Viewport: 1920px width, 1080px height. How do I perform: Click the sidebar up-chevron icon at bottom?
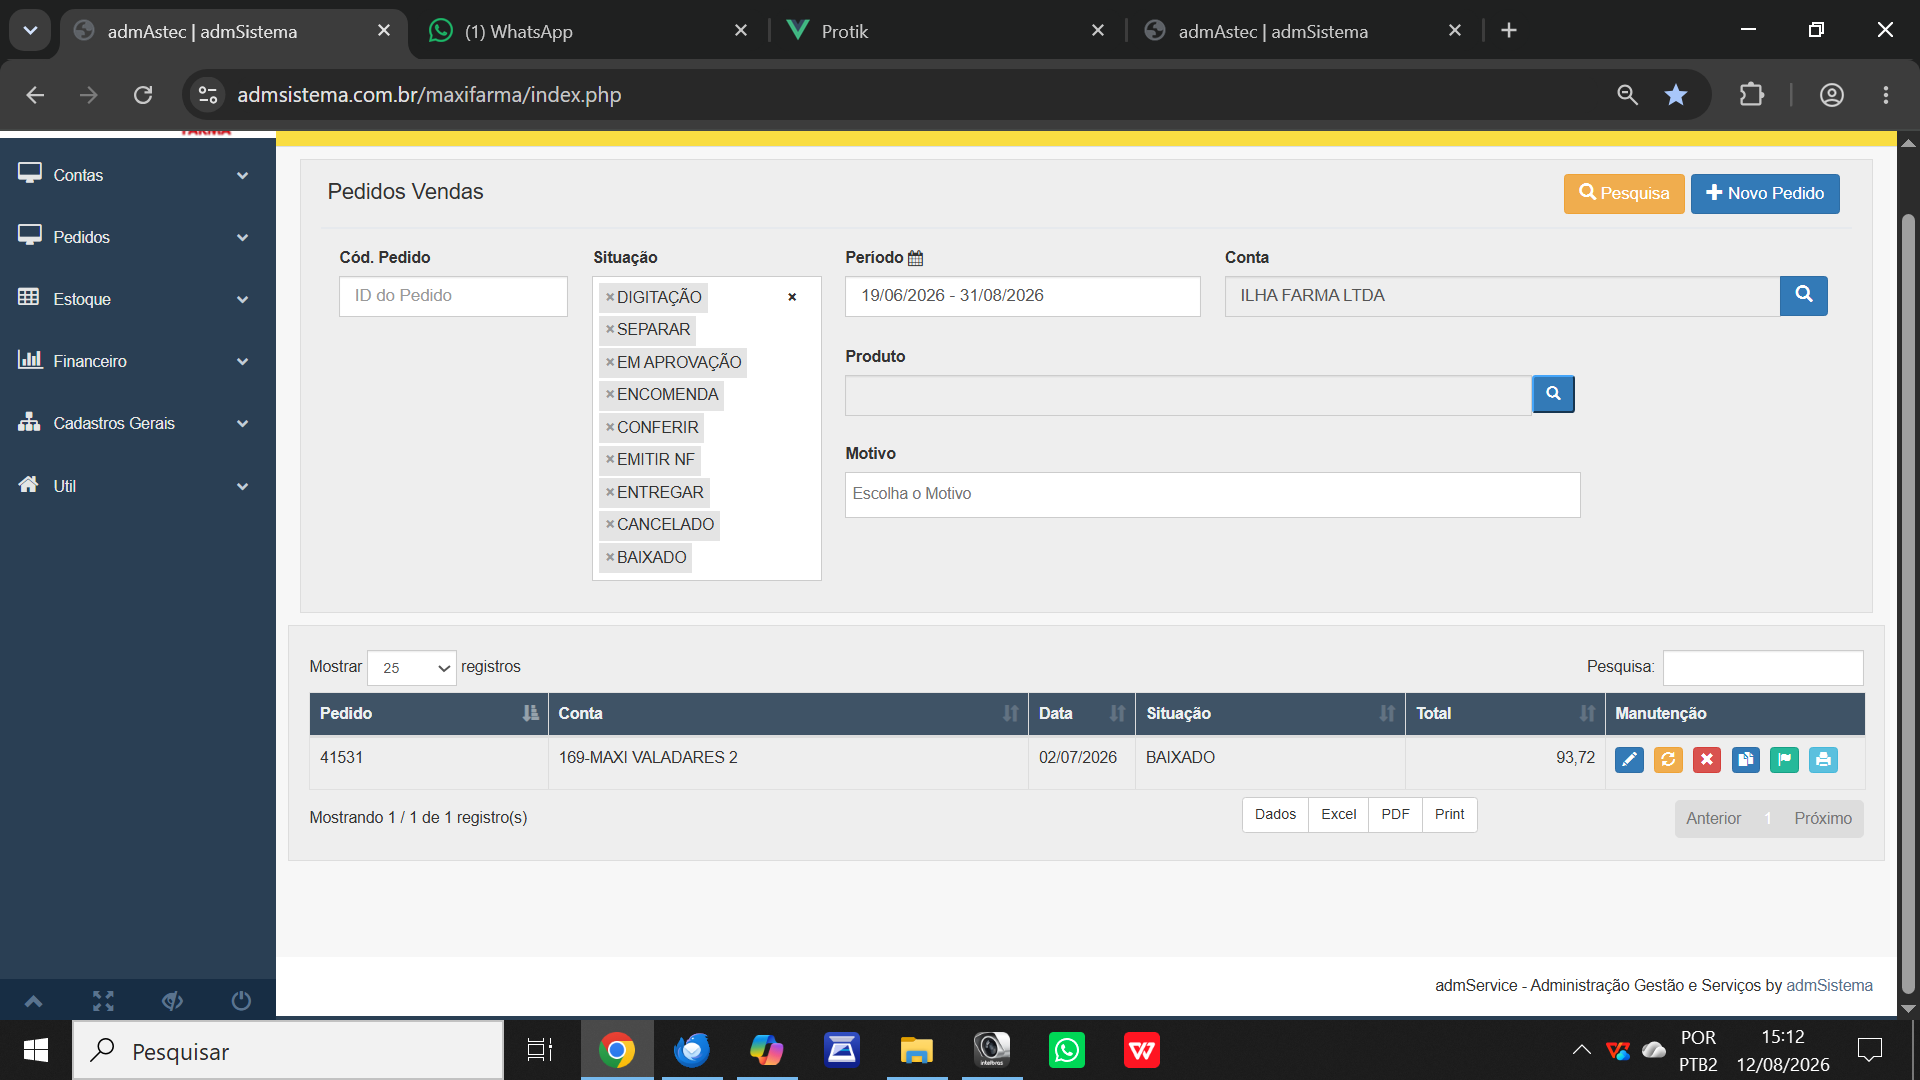[34, 1001]
